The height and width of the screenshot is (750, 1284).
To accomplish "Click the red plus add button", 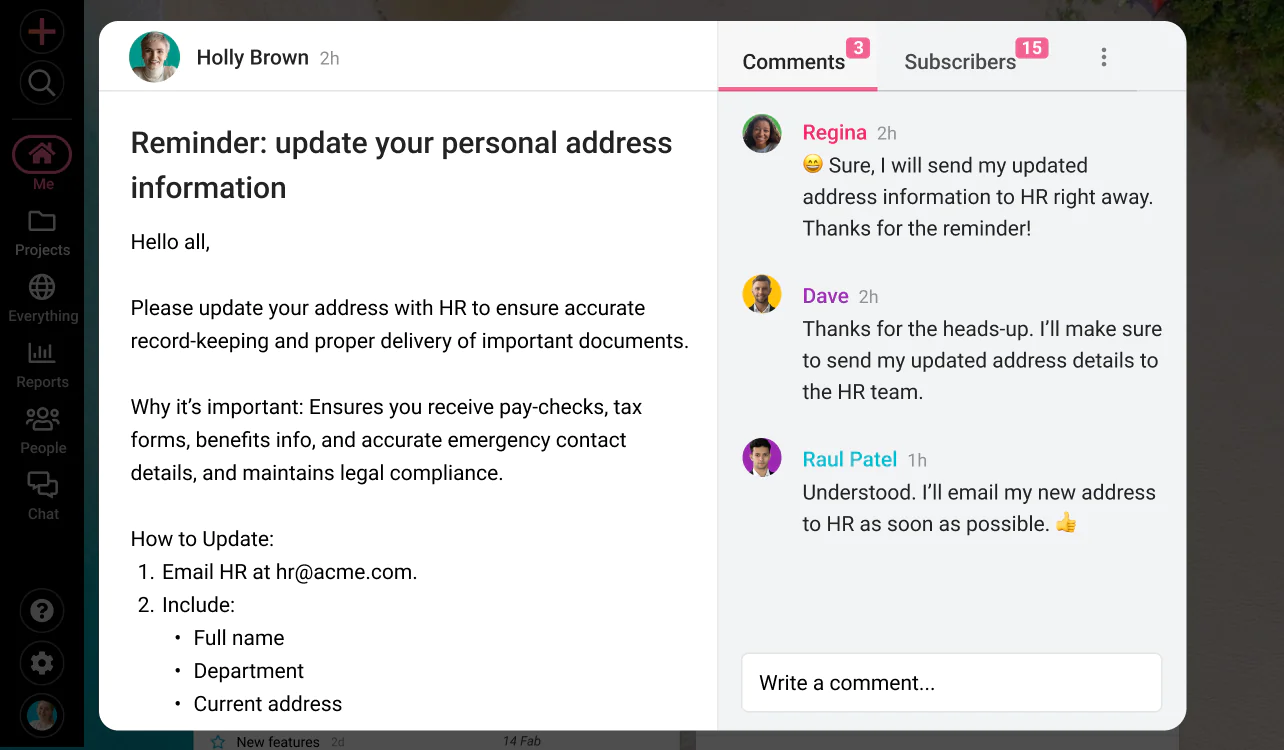I will 41,32.
